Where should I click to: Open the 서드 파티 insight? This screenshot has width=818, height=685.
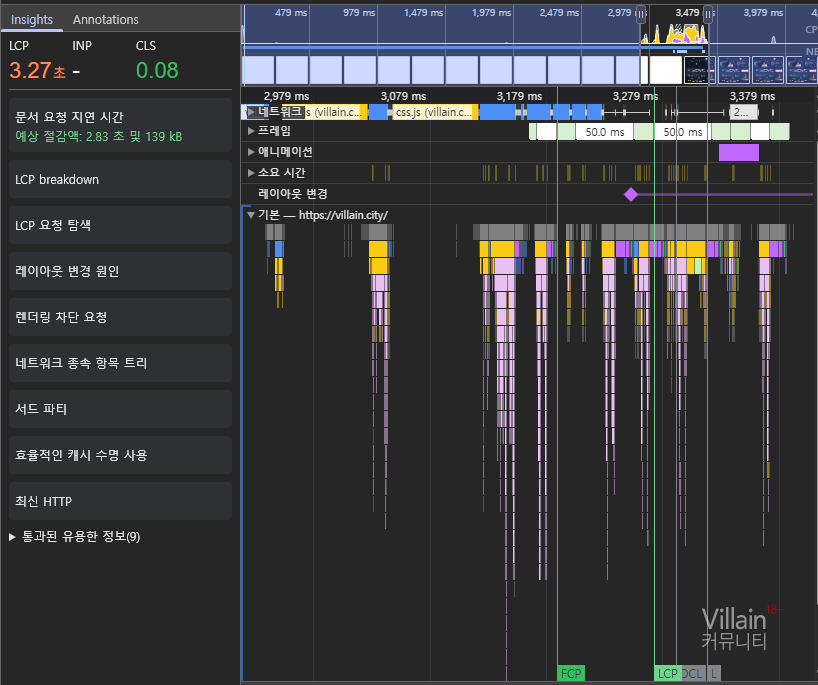(x=120, y=410)
